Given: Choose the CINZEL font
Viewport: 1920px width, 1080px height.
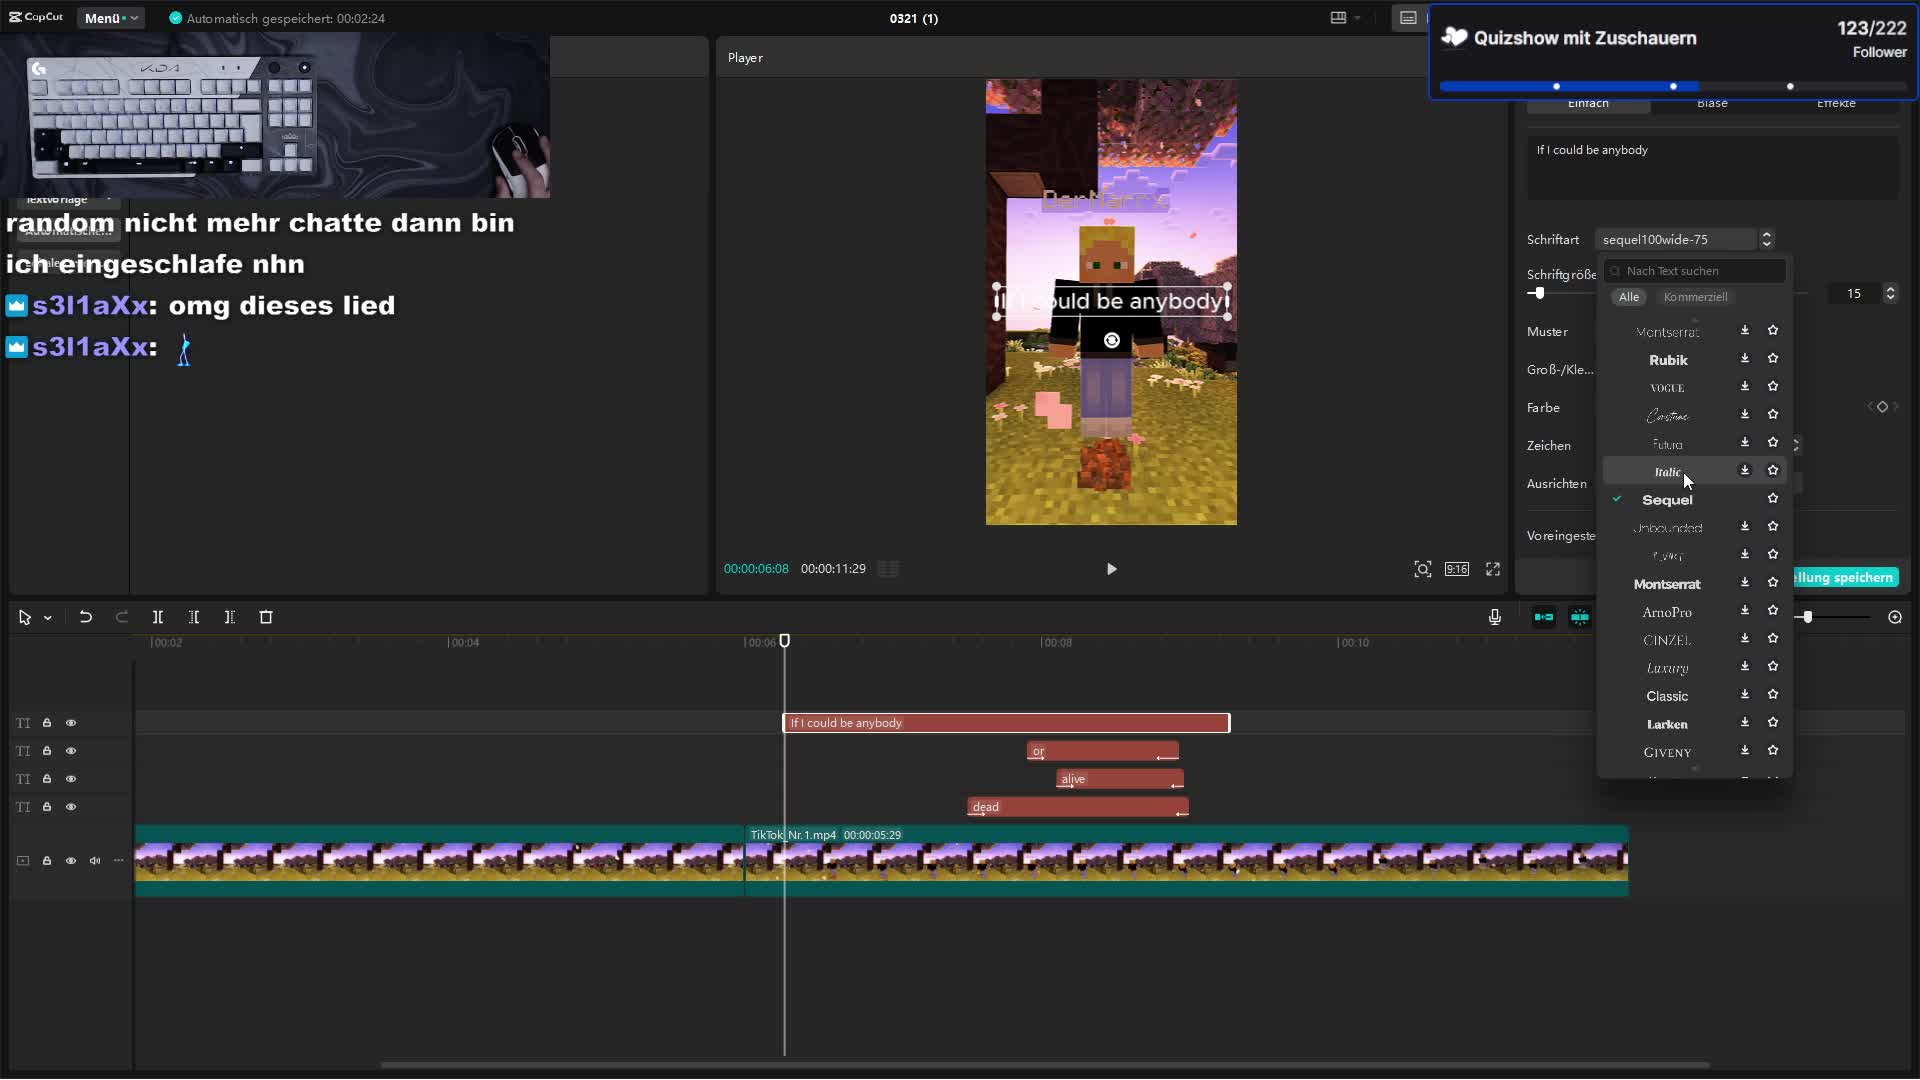Looking at the screenshot, I should click(x=1667, y=640).
